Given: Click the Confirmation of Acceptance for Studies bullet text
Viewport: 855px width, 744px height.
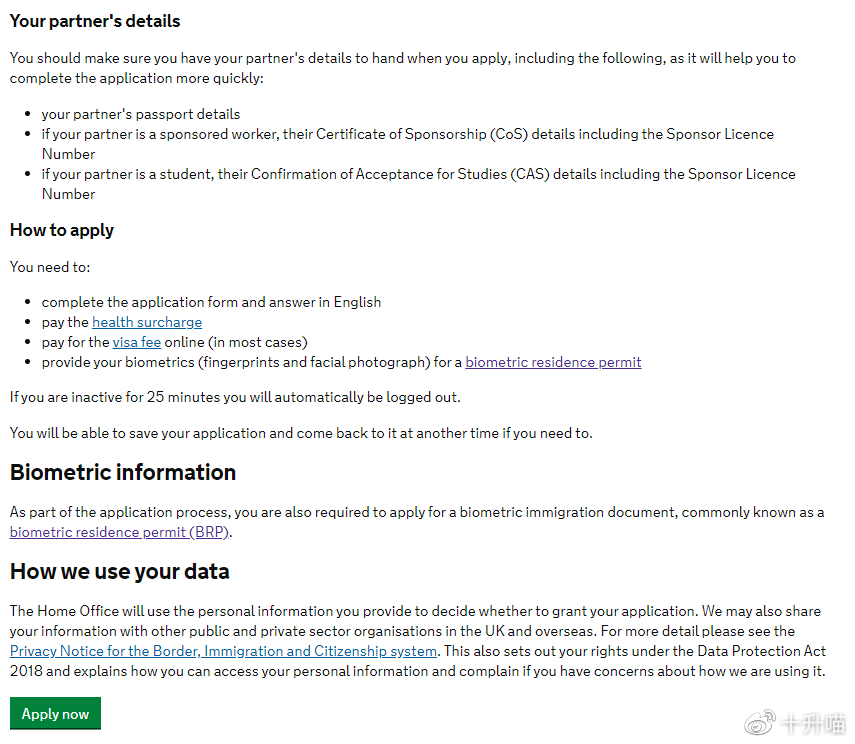Looking at the screenshot, I should click(x=418, y=174).
